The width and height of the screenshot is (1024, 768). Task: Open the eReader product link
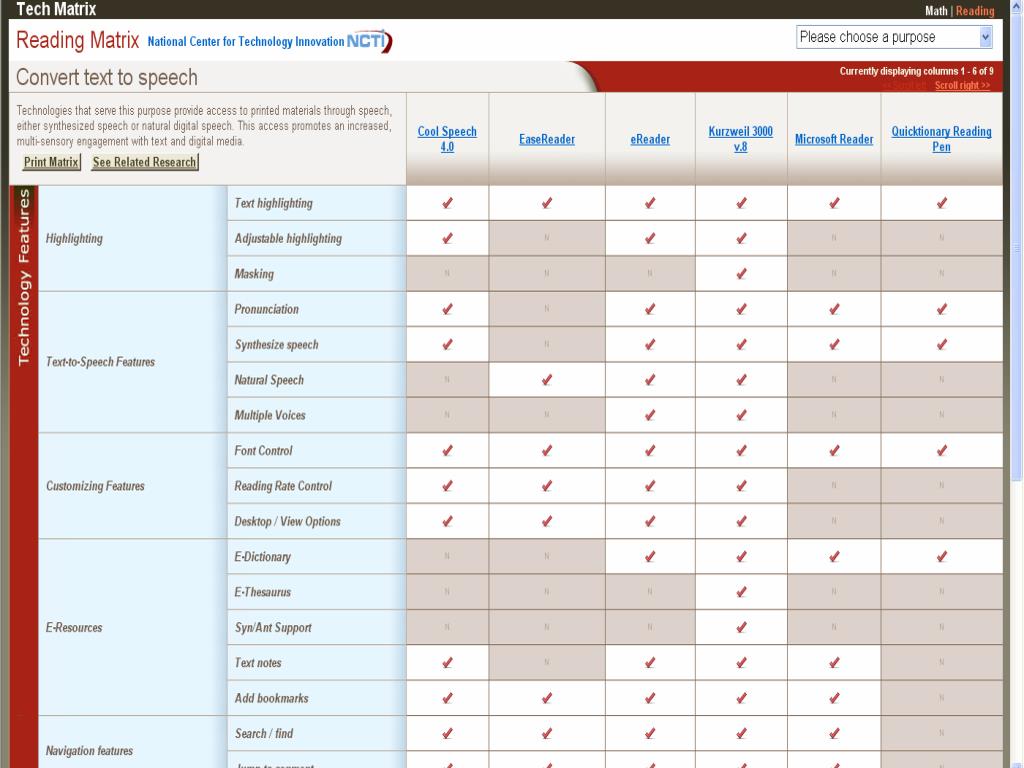pyautogui.click(x=650, y=139)
